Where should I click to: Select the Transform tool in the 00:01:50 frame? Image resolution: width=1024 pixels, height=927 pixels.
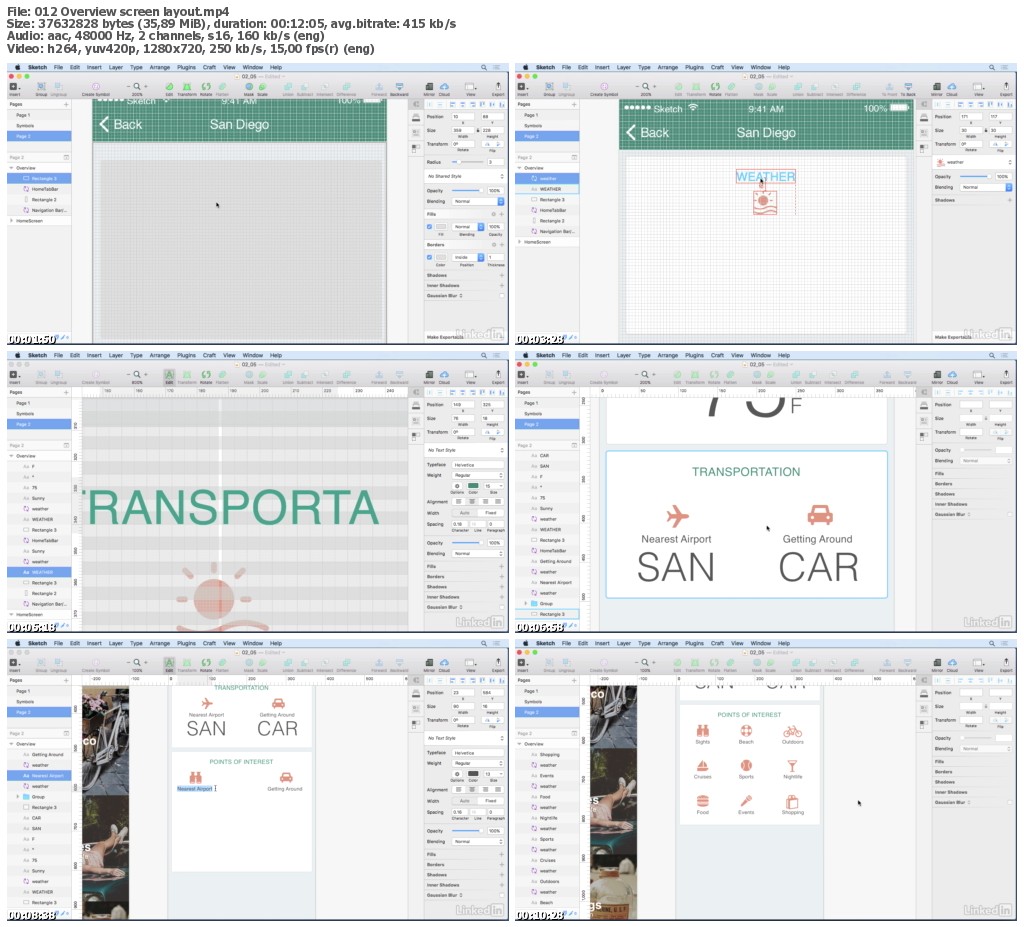187,87
